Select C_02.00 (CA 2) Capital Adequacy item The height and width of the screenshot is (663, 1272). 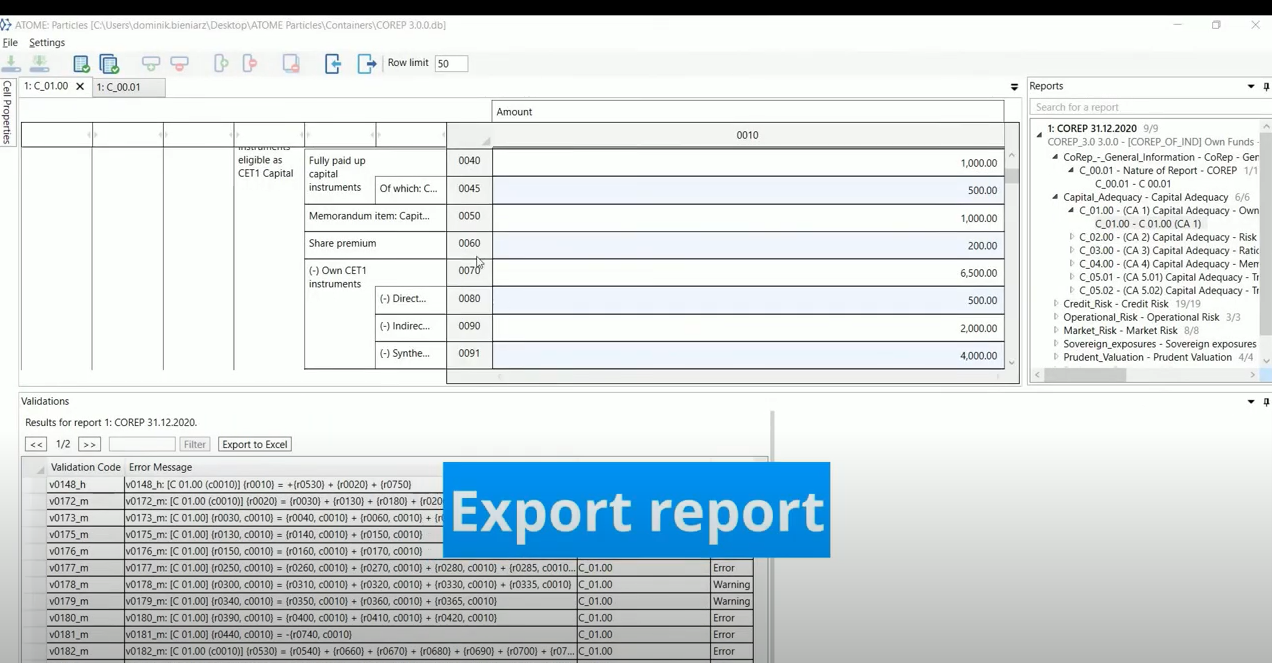(x=1167, y=238)
